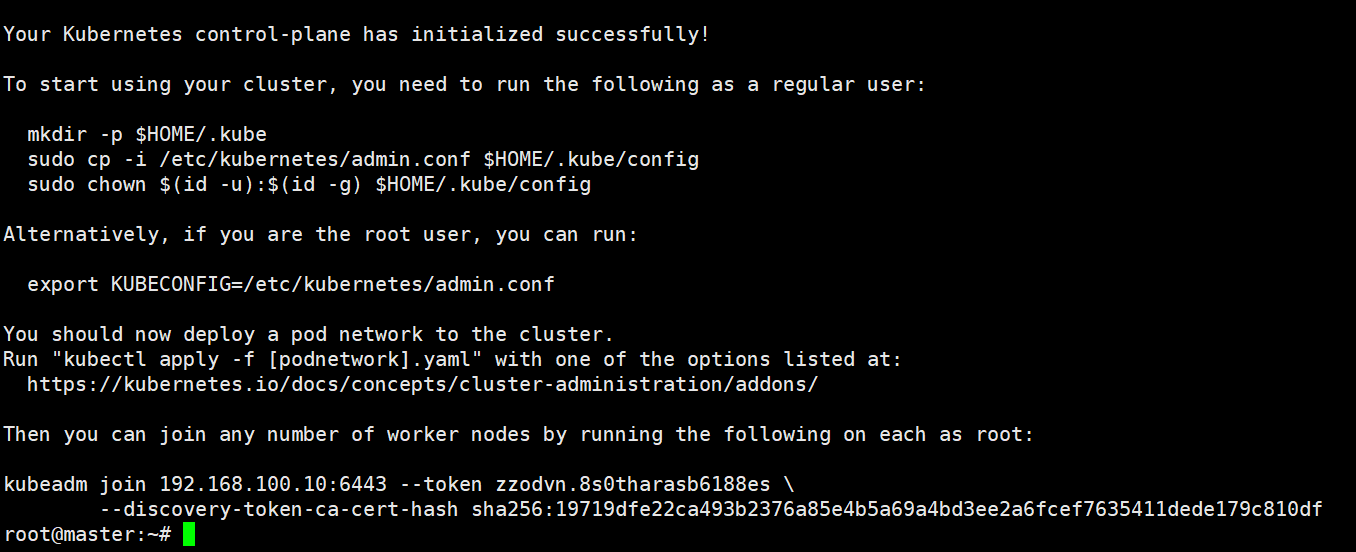
Task: Click the 'mkdir -p $HOME/.kube' command line
Action: pos(147,134)
